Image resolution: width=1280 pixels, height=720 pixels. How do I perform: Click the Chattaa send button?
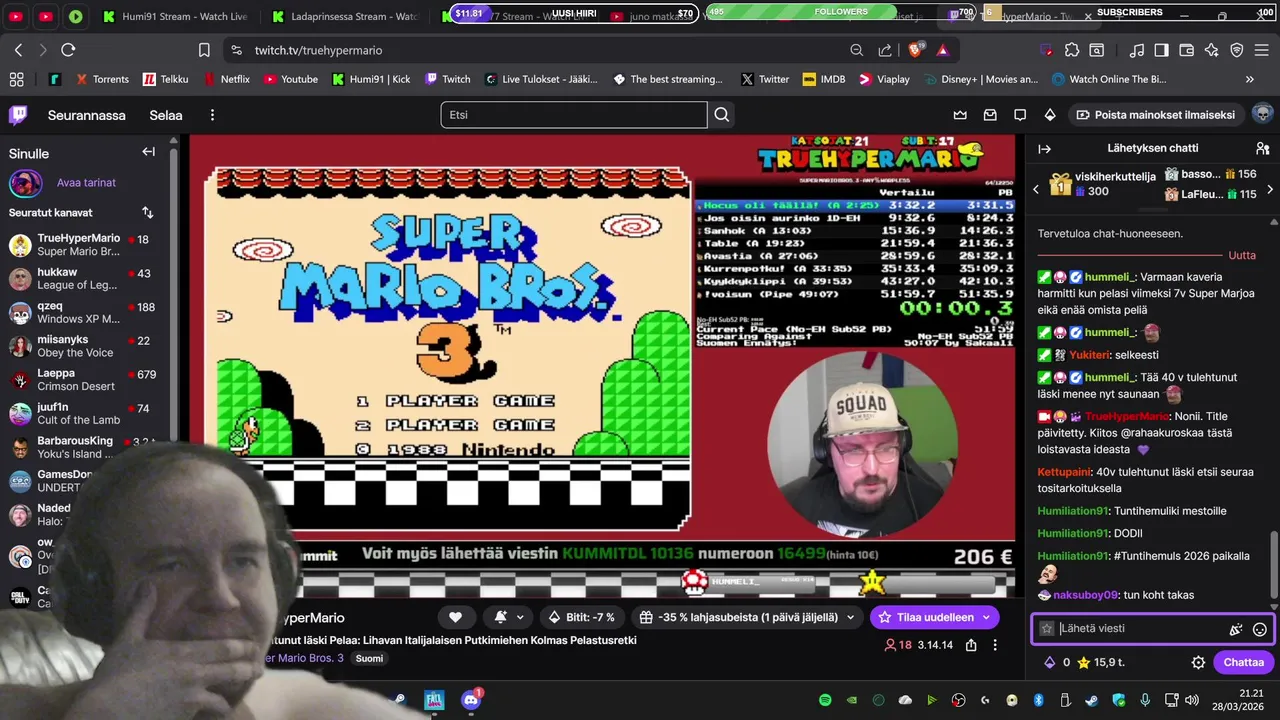pos(1243,662)
